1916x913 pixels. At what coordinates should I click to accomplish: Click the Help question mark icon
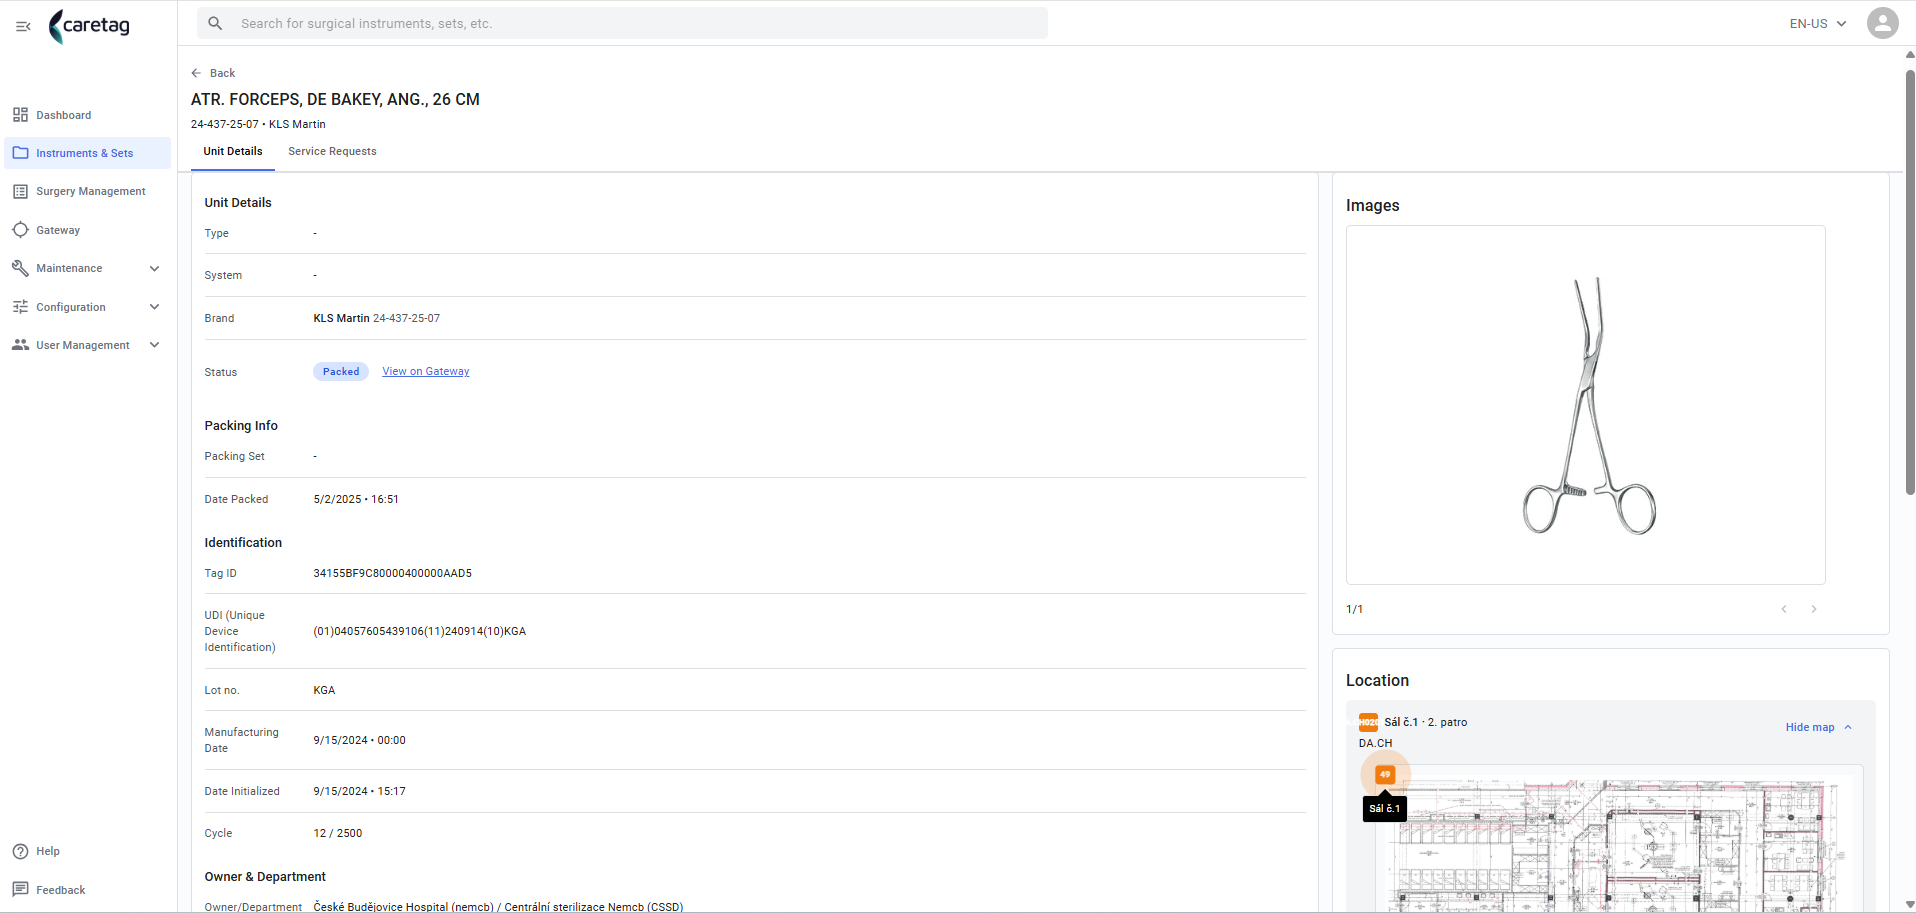coord(20,851)
